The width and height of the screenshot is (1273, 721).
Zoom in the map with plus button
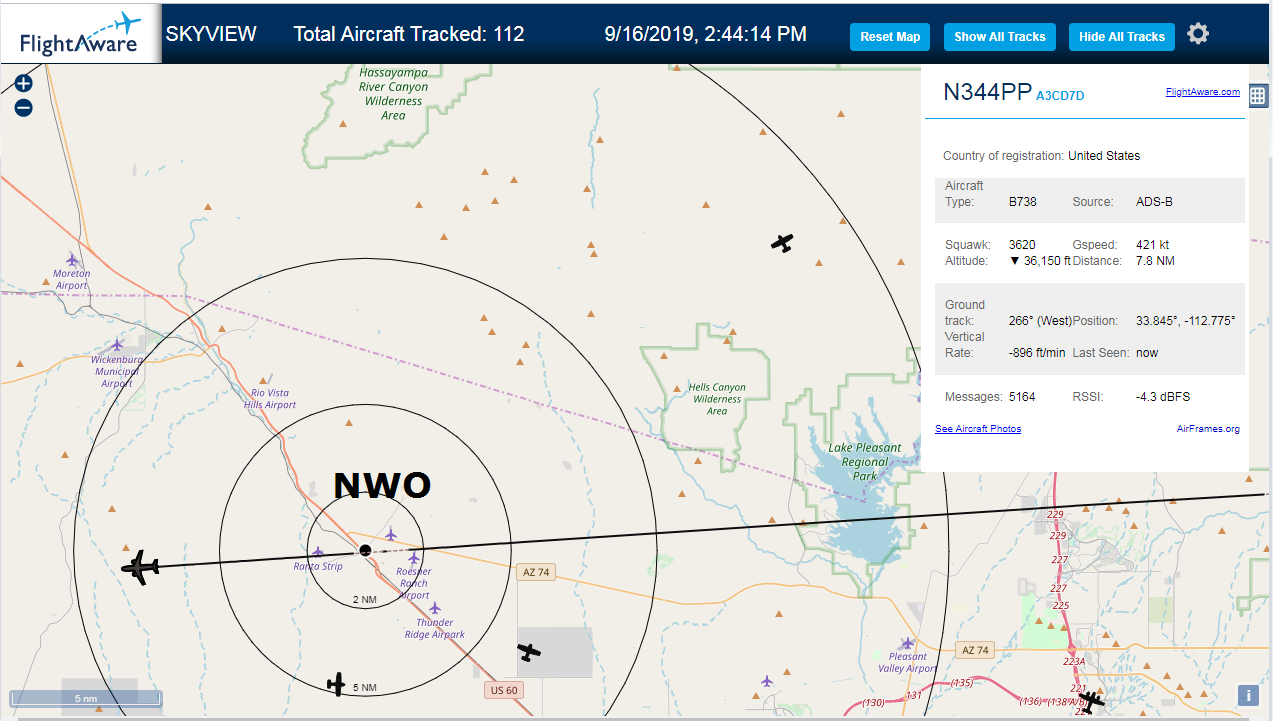pos(24,84)
